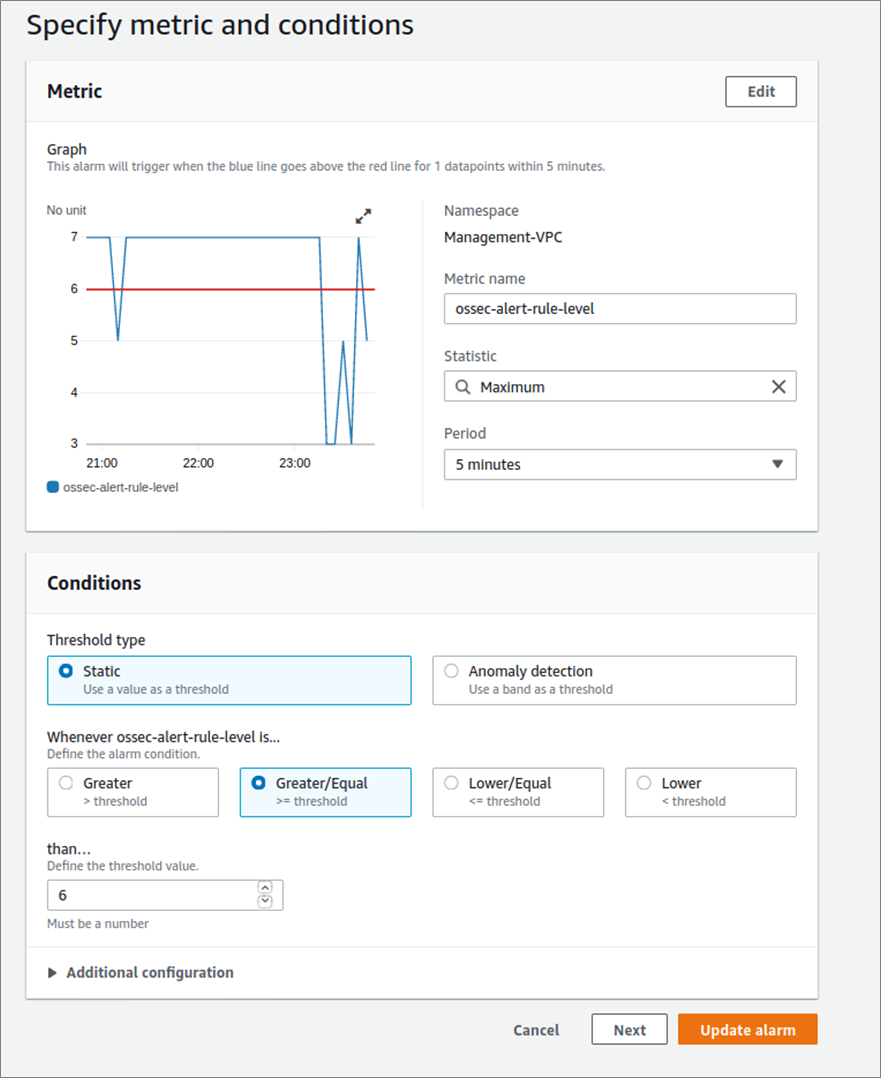Screen dimensions: 881x1078
Task: Expand the graph to full size
Action: [x=363, y=216]
